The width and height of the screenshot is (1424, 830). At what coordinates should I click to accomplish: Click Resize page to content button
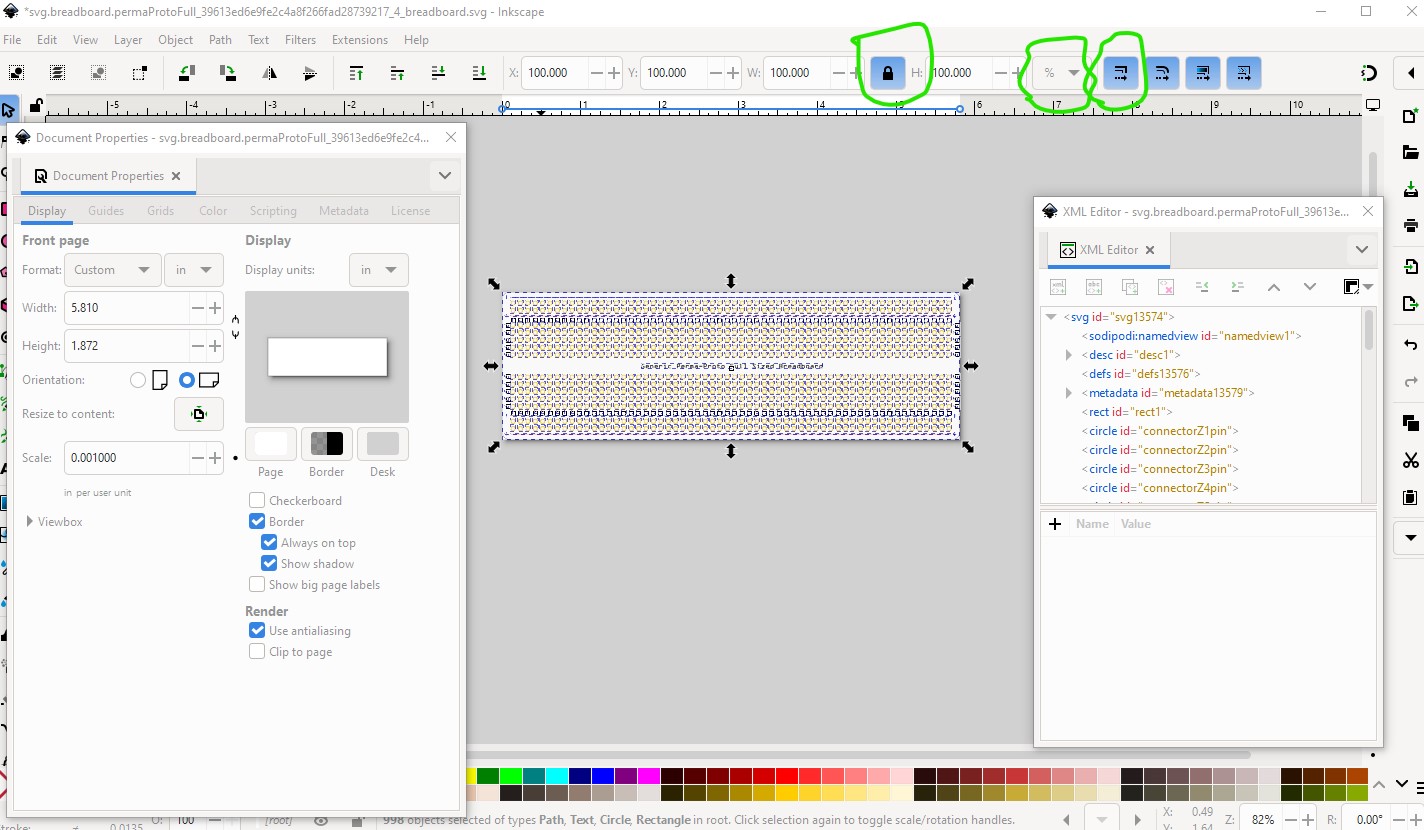199,414
